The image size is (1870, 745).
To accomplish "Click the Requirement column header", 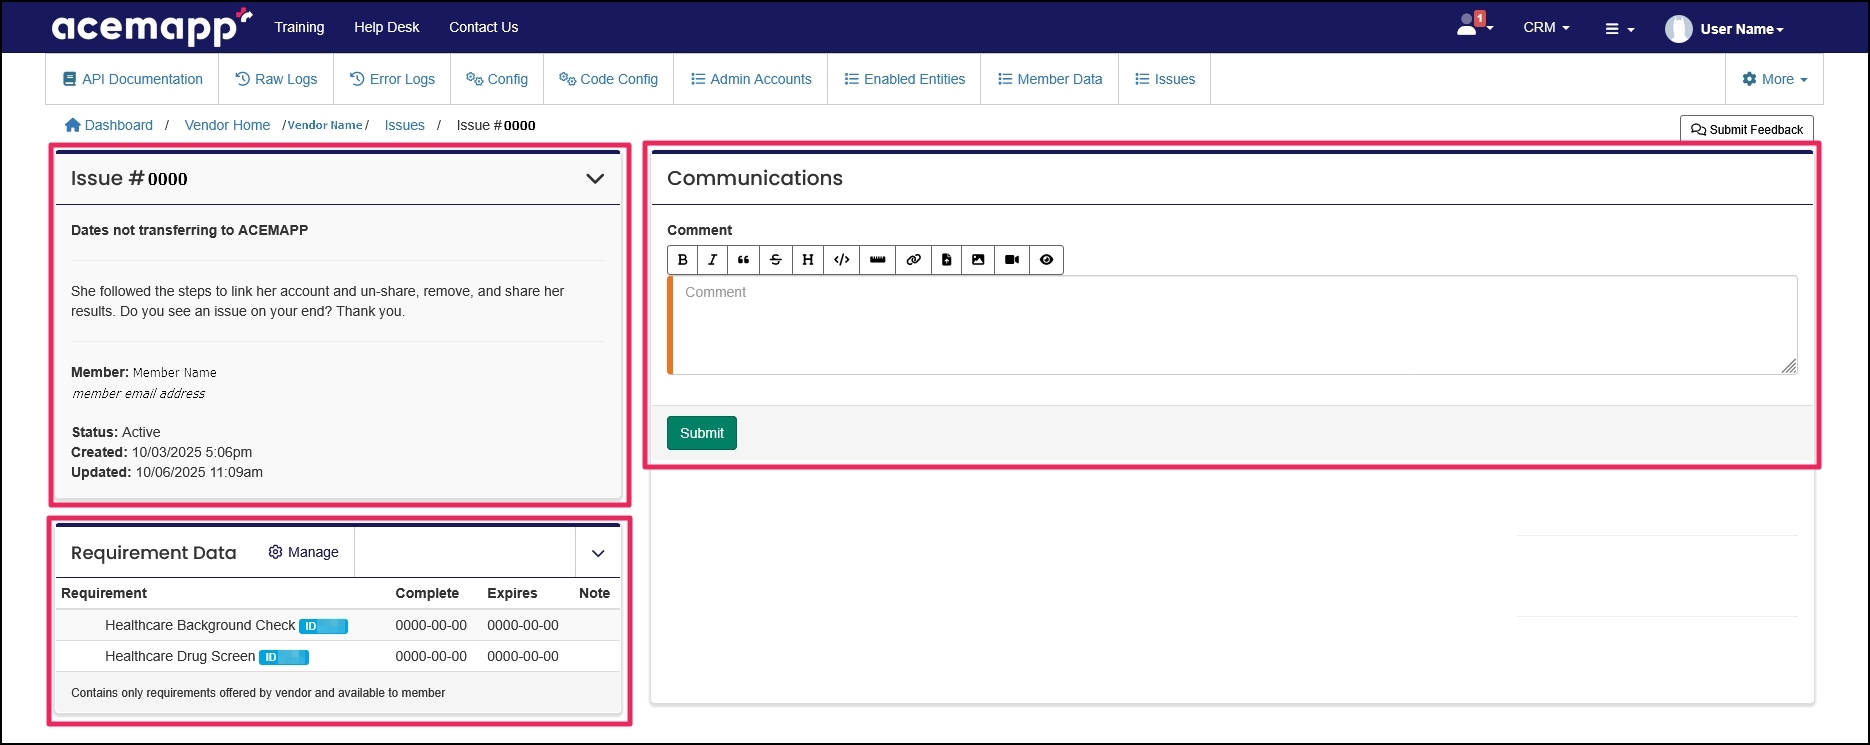I will 104,593.
